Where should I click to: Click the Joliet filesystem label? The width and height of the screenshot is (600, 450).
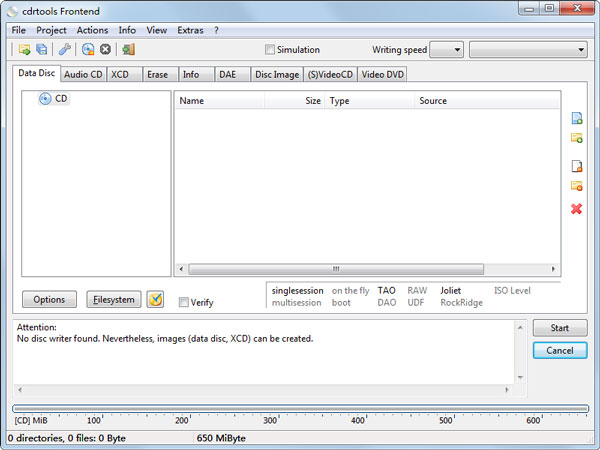point(450,291)
